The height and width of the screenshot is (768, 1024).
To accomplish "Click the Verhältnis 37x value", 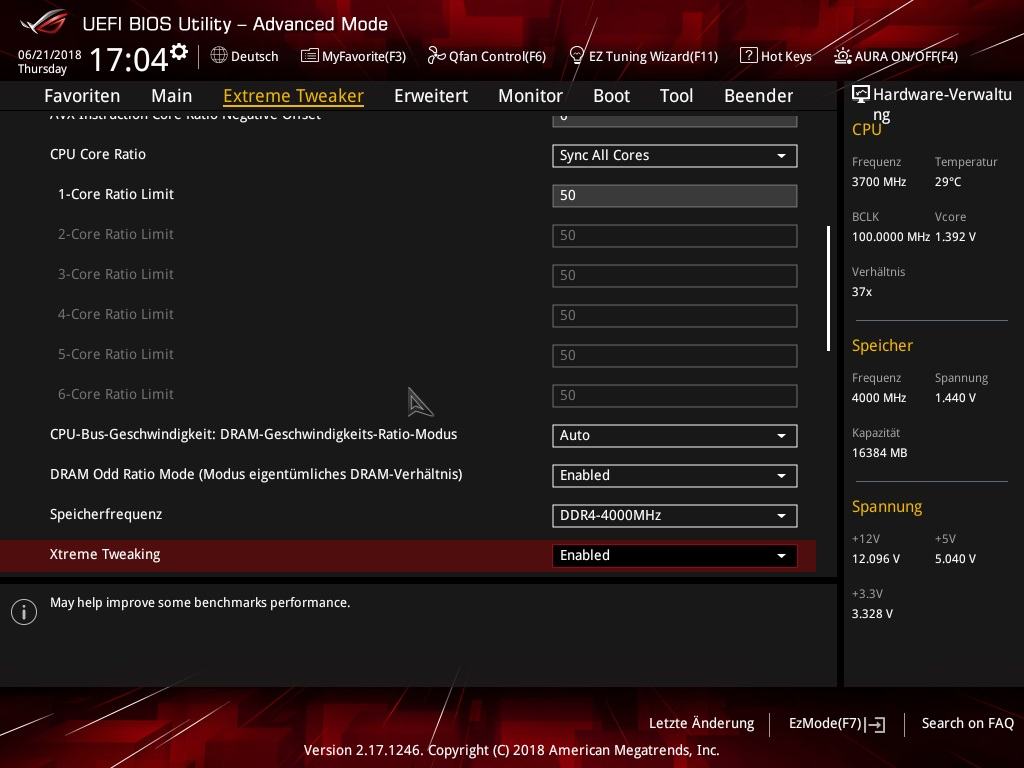I will click(x=861, y=292).
